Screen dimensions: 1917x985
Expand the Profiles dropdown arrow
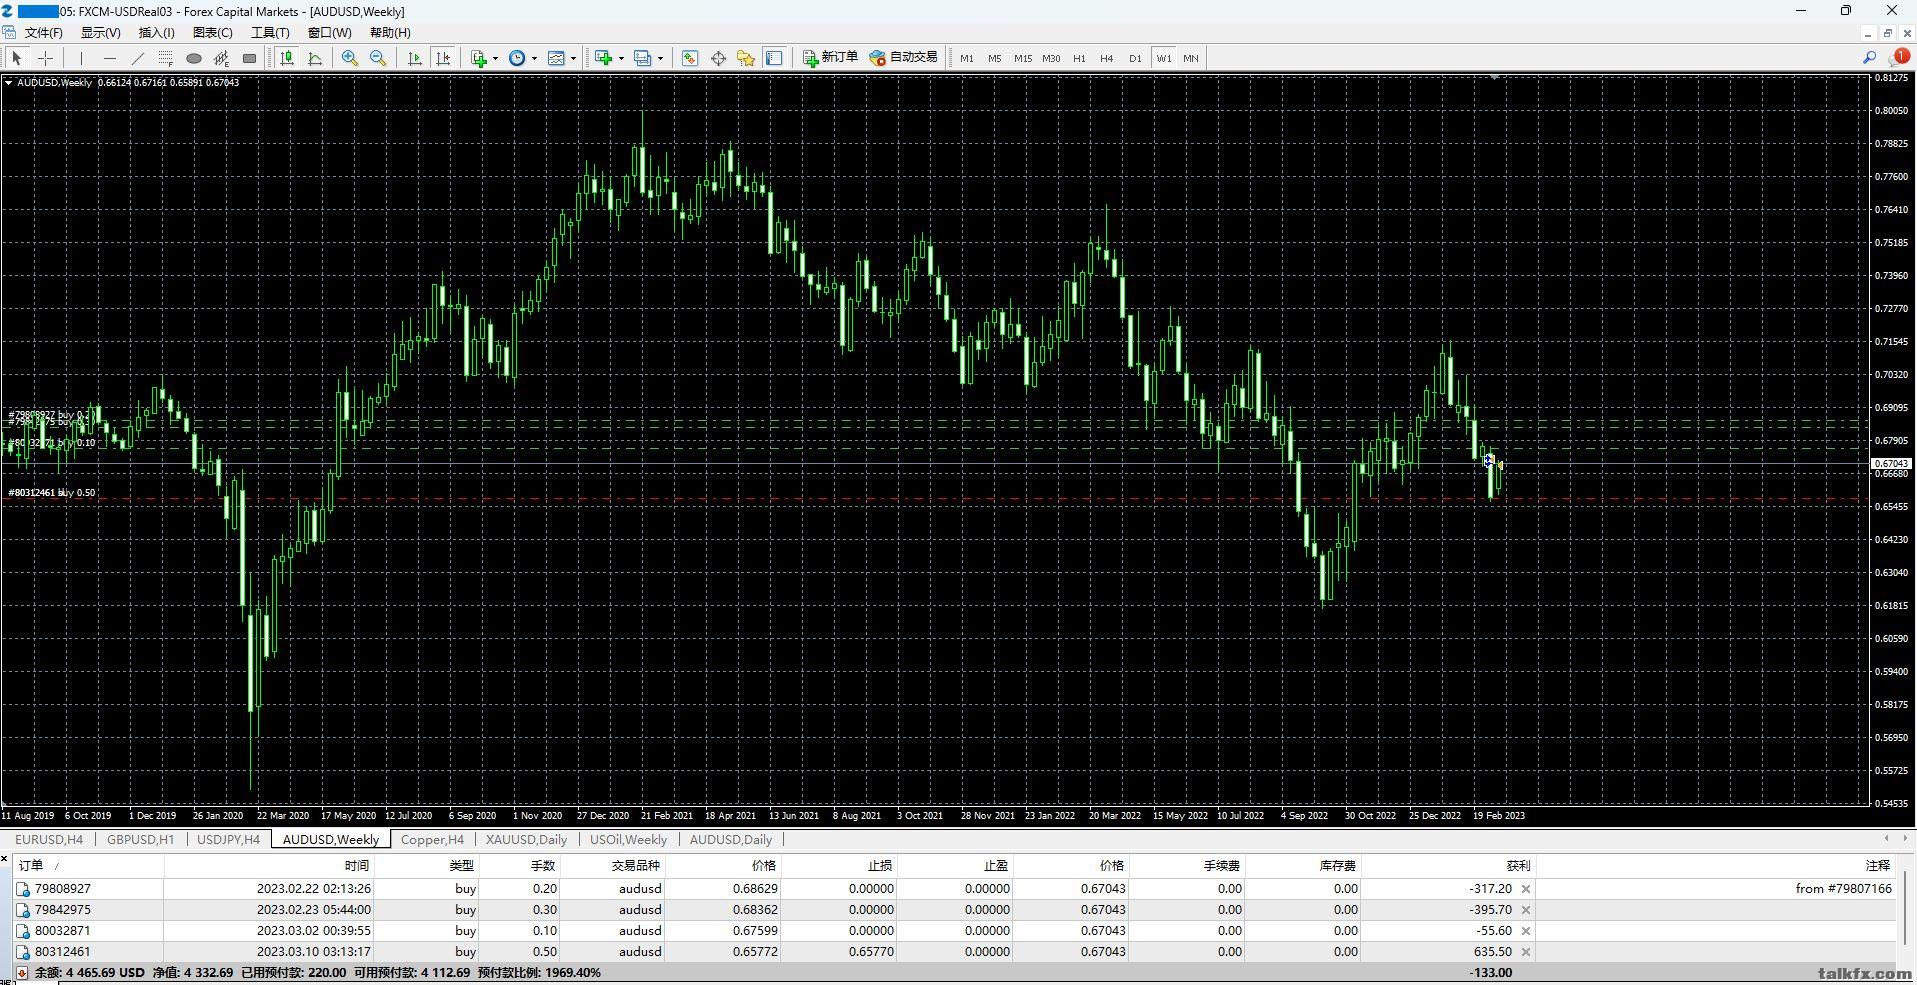[x=660, y=58]
